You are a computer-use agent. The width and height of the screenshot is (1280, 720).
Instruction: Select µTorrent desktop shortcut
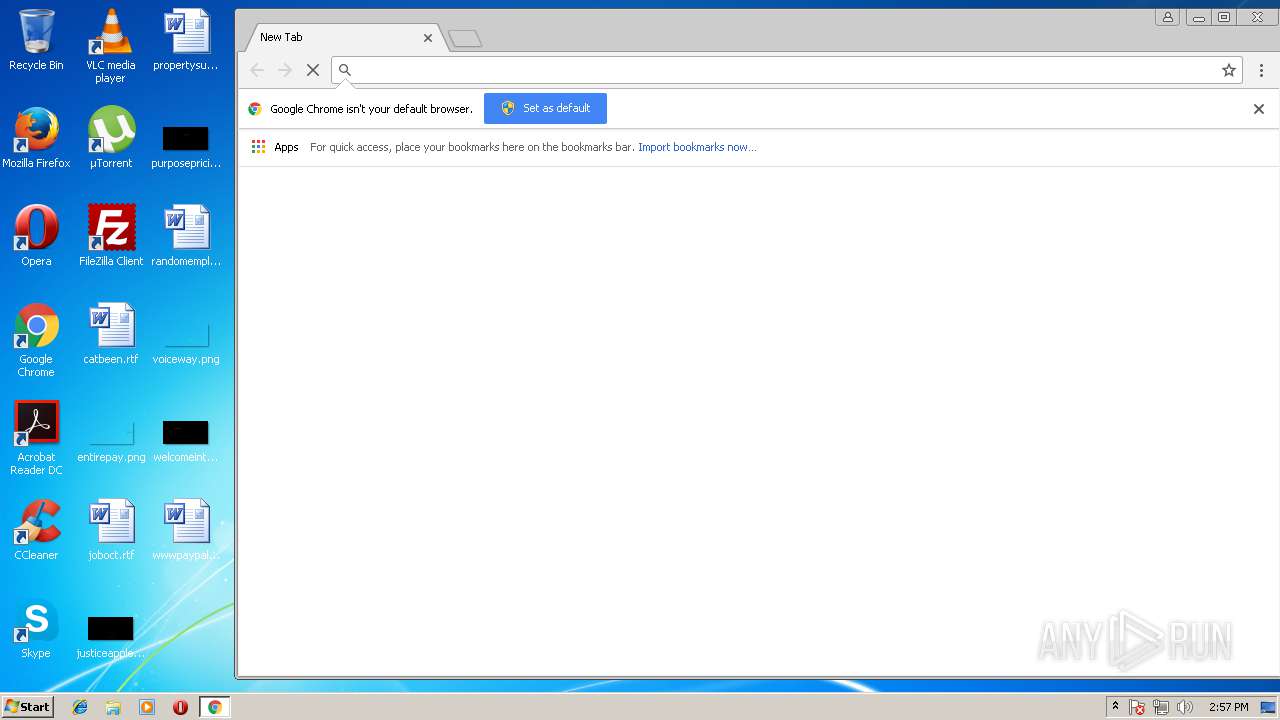(111, 138)
